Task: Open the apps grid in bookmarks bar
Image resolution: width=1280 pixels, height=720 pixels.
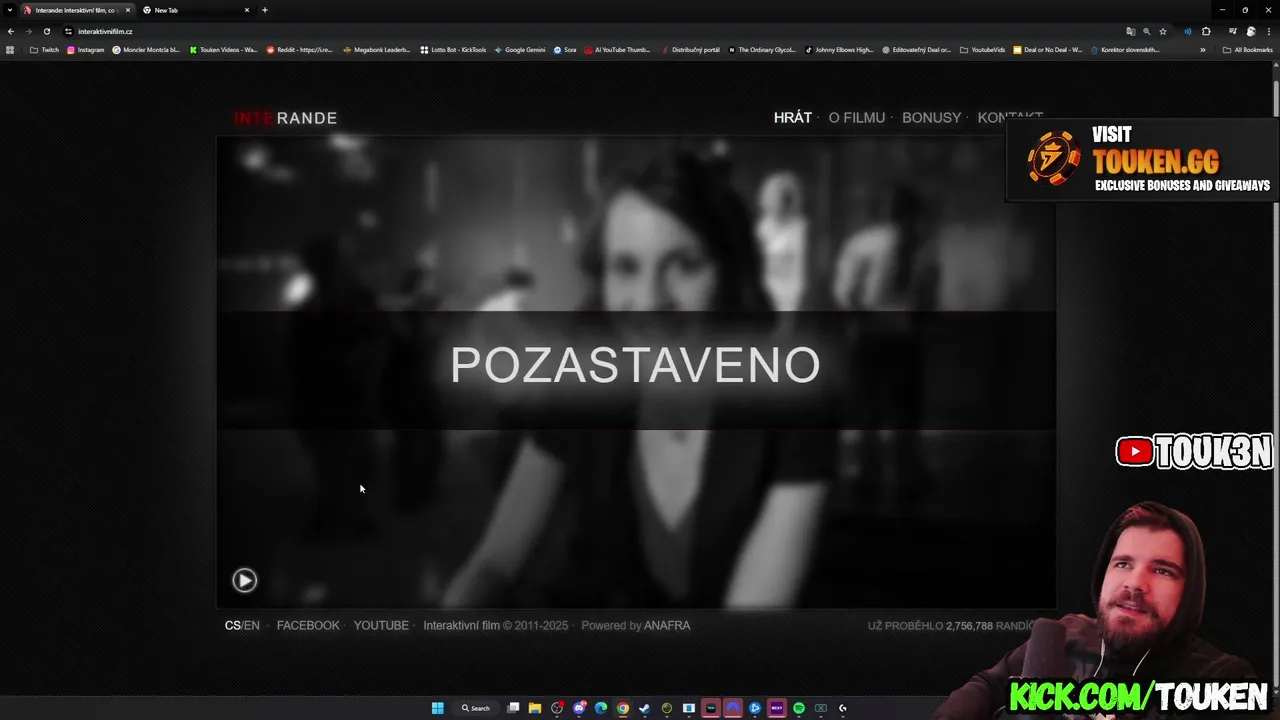Action: (10, 50)
